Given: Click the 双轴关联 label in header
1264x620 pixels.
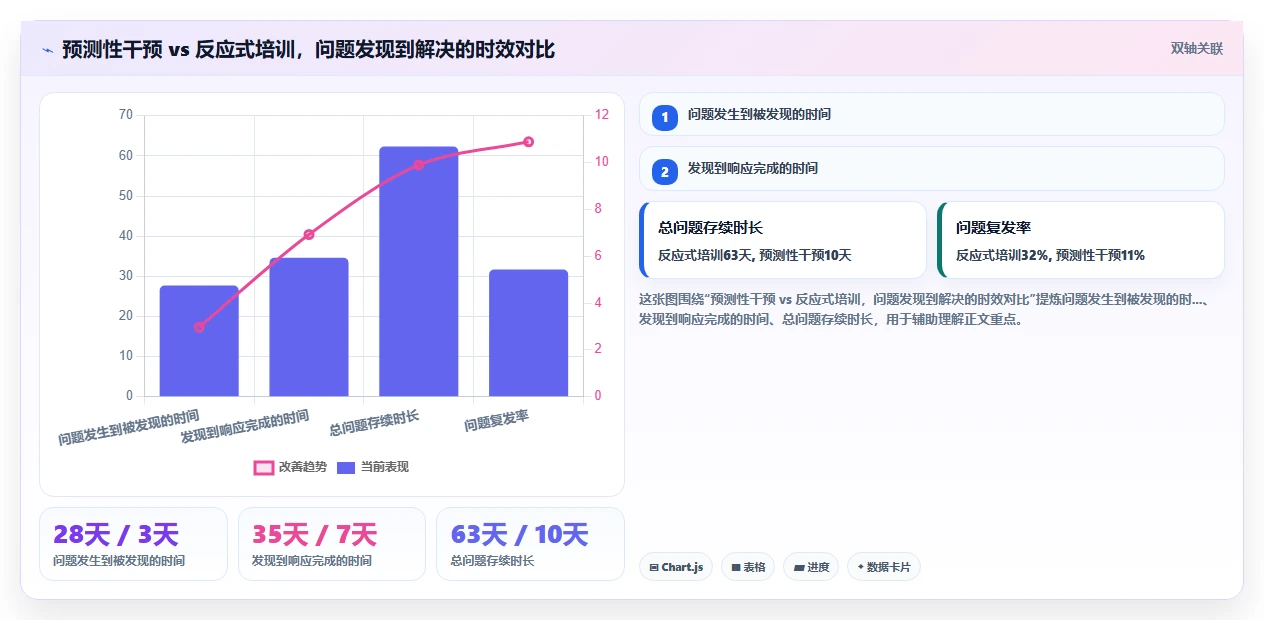Looking at the screenshot, I should click(1197, 49).
